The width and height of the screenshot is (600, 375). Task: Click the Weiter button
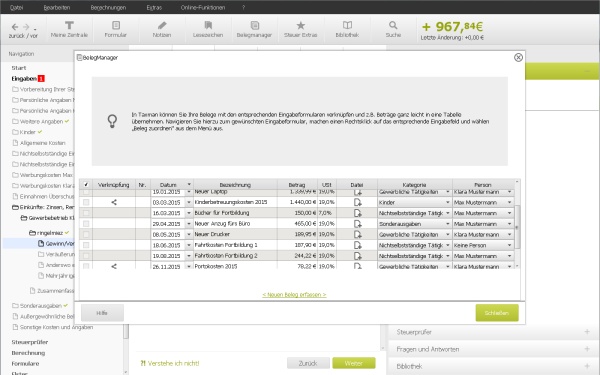tap(354, 363)
